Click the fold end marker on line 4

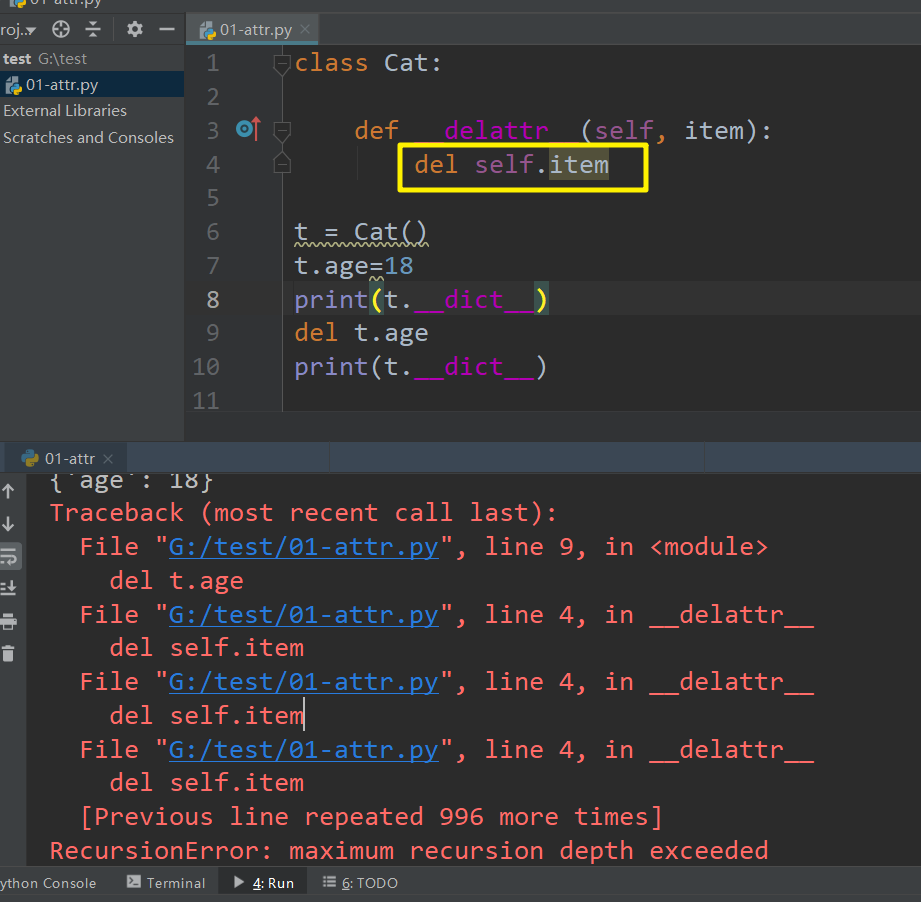pos(282,164)
